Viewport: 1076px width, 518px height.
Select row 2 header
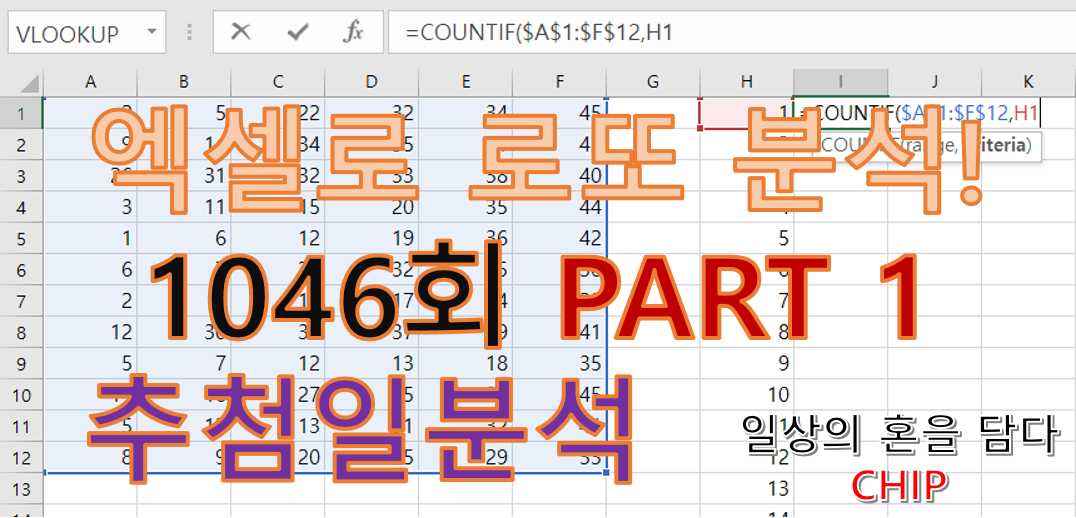pos(21,144)
